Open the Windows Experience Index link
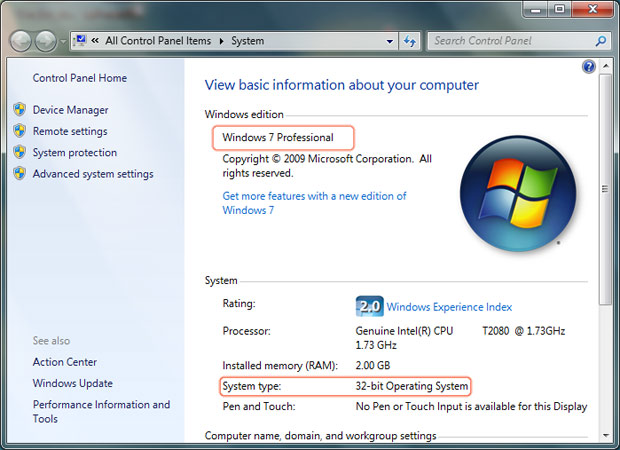This screenshot has height=450, width=620. (x=449, y=307)
